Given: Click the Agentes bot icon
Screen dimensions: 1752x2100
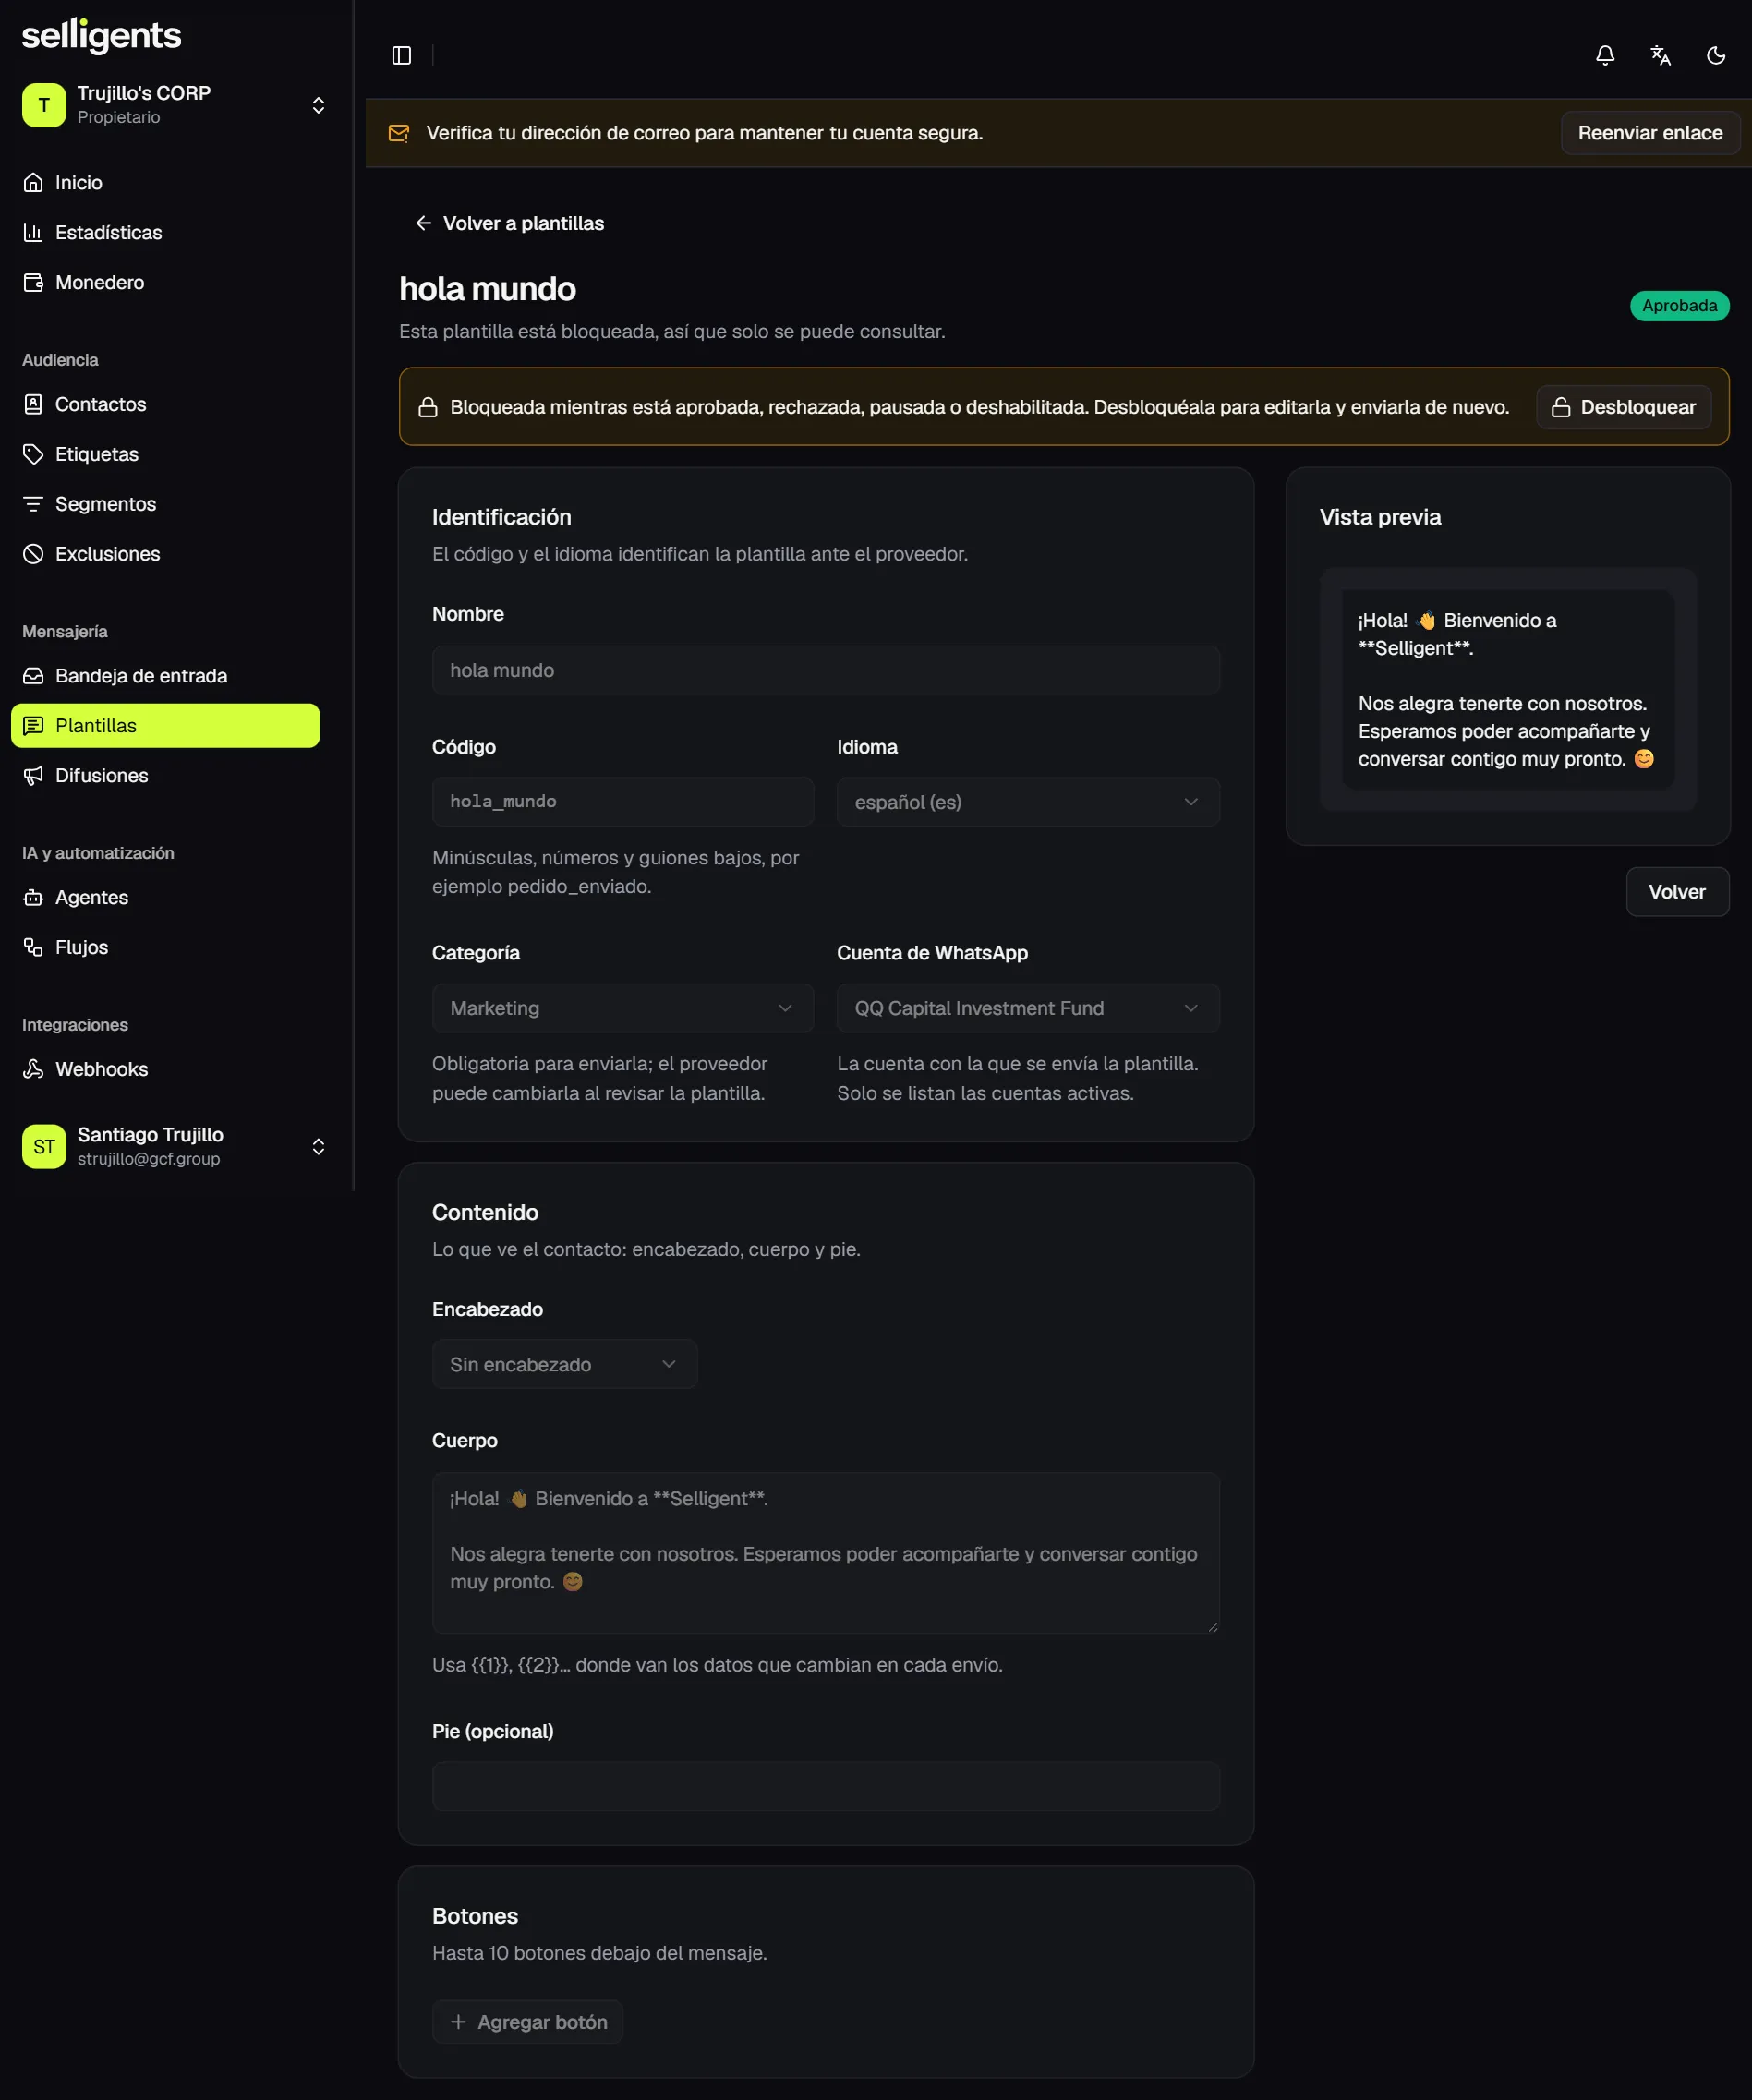Looking at the screenshot, I should pos(33,898).
